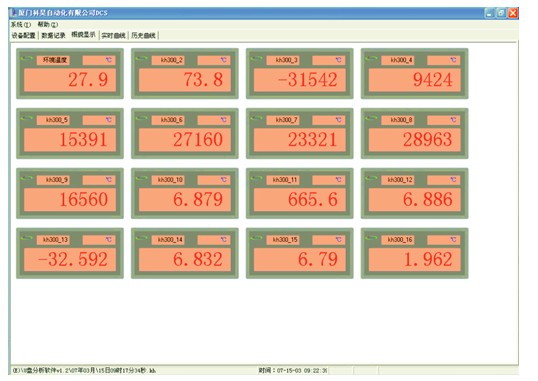Click the green status icon on the kh300_2 panel
Screen dimensions: 538x381
(141, 59)
